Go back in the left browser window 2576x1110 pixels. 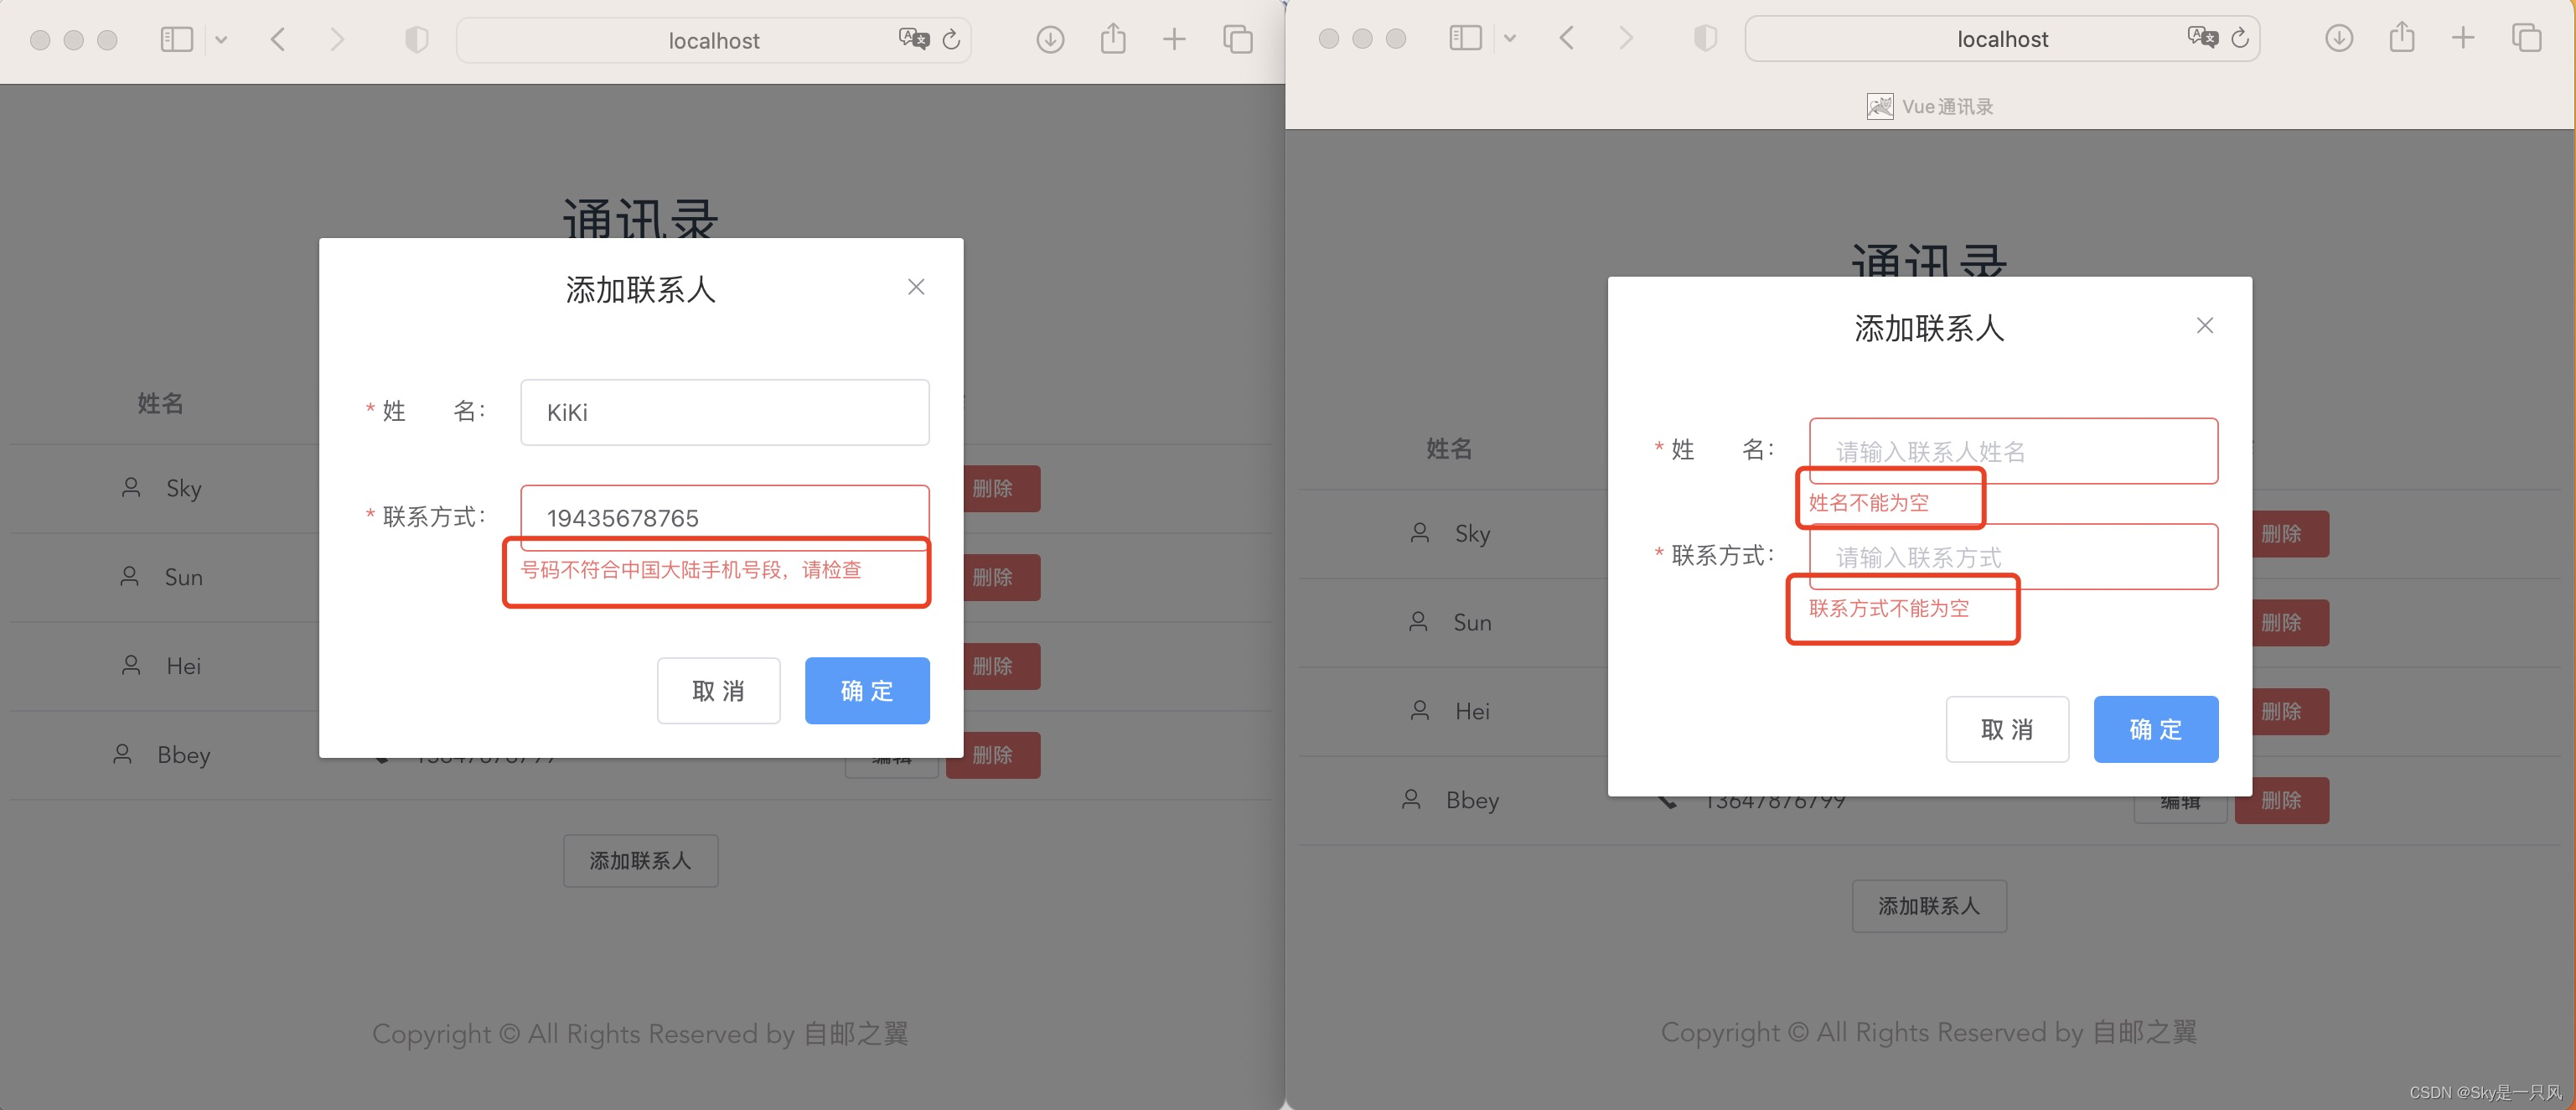pos(278,40)
